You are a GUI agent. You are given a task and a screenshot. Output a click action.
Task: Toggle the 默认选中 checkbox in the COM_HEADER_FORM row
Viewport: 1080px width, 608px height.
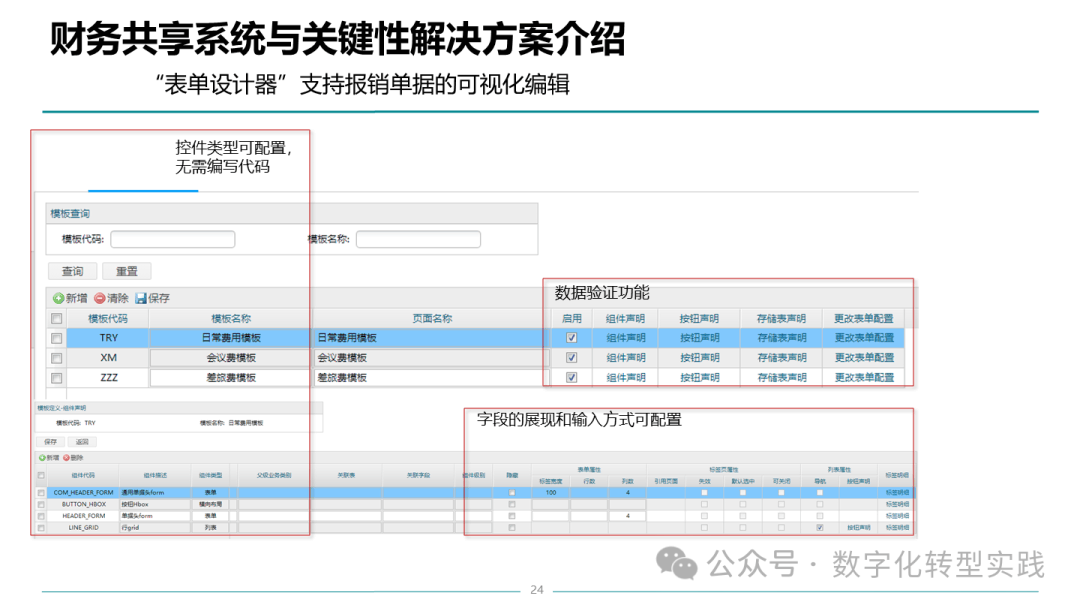tap(742, 493)
